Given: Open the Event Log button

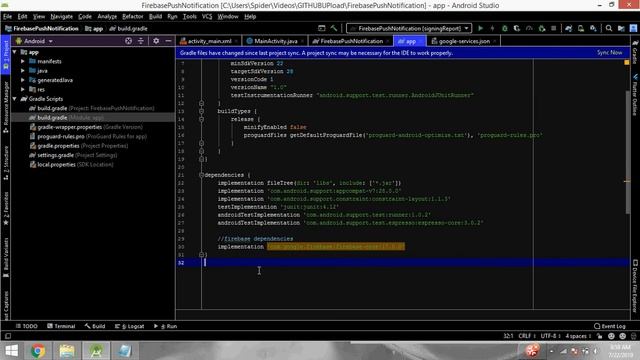Looking at the screenshot, I should [x=610, y=326].
